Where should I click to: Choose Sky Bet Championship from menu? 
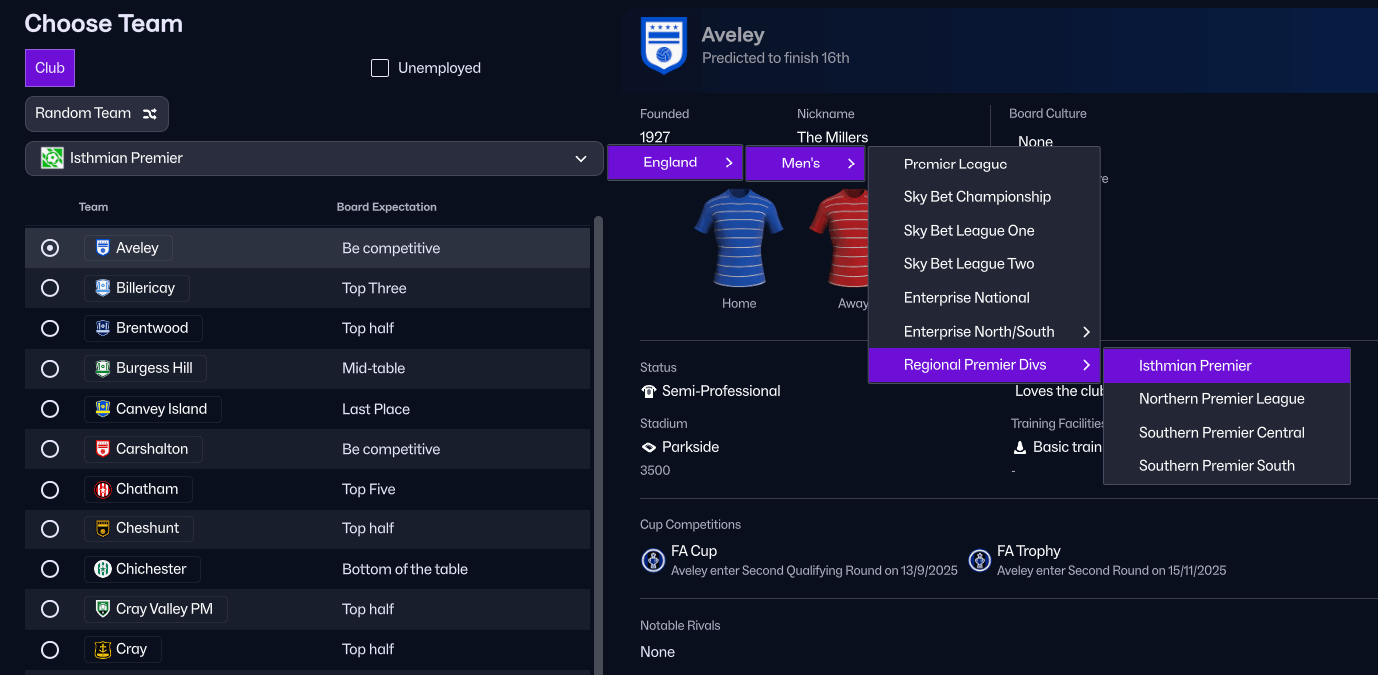(977, 197)
